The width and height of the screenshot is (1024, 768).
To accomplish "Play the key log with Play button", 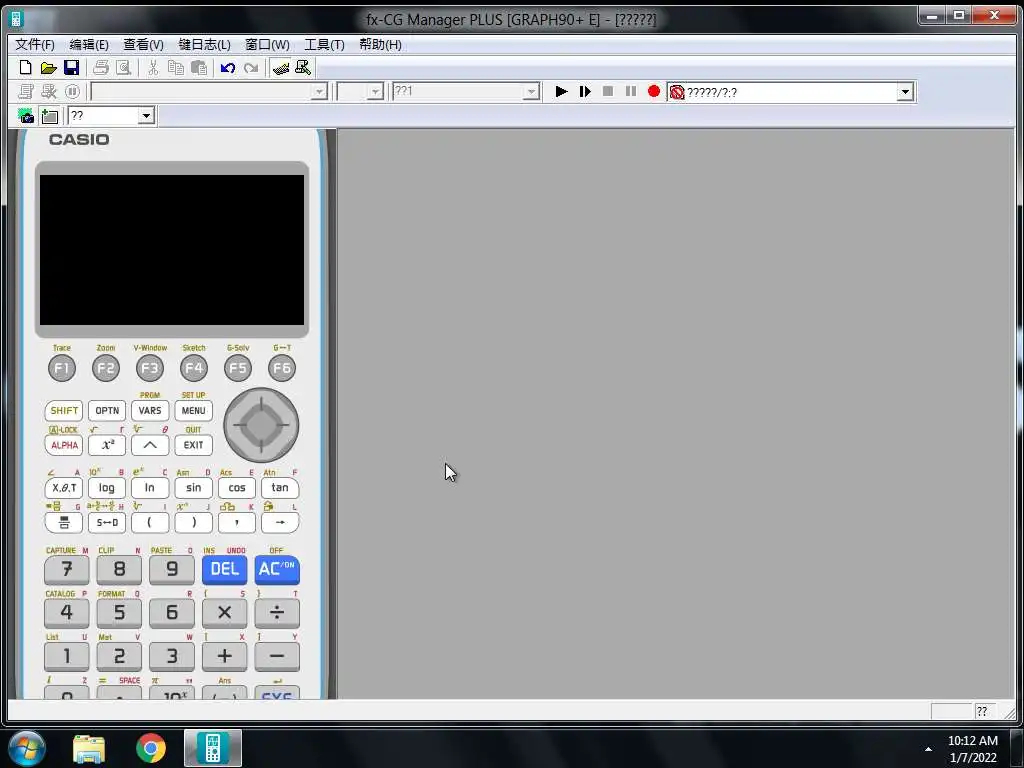I will (561, 91).
